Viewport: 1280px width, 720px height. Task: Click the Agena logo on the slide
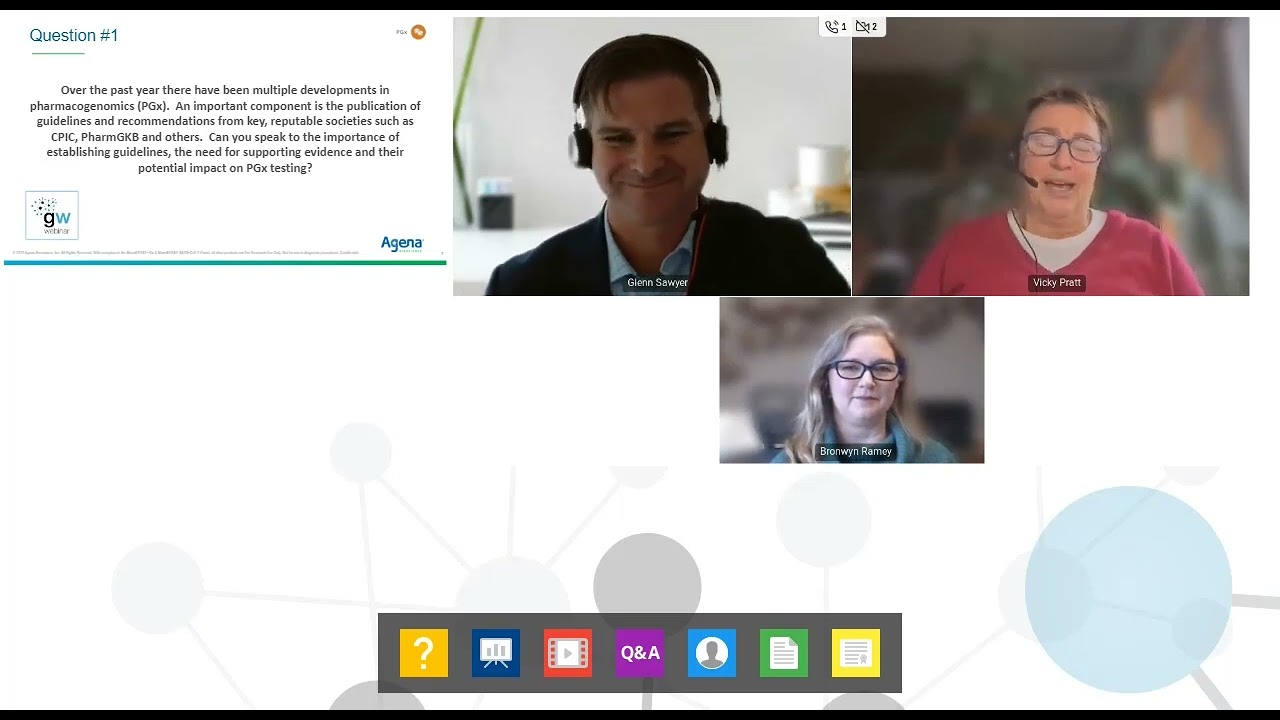pyautogui.click(x=402, y=244)
